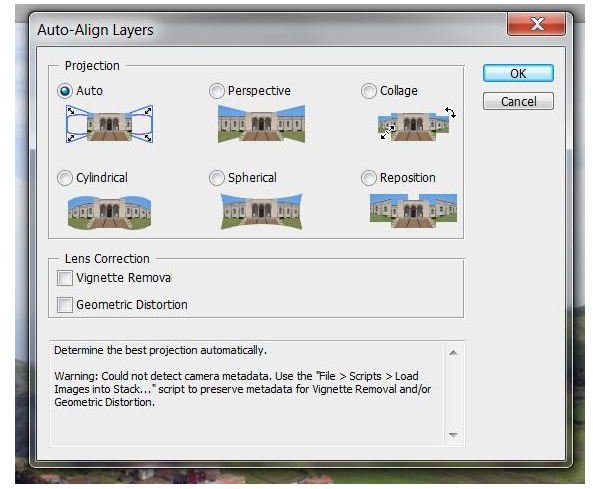Click the Spherical projection preview image
Viewport: 593px width, 489px height.
tap(261, 211)
